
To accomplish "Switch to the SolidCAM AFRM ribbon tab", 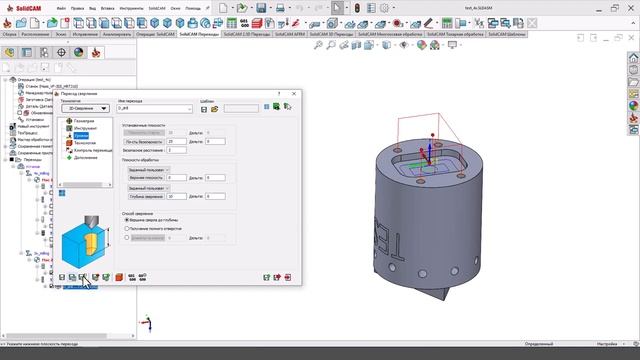I will coord(290,34).
